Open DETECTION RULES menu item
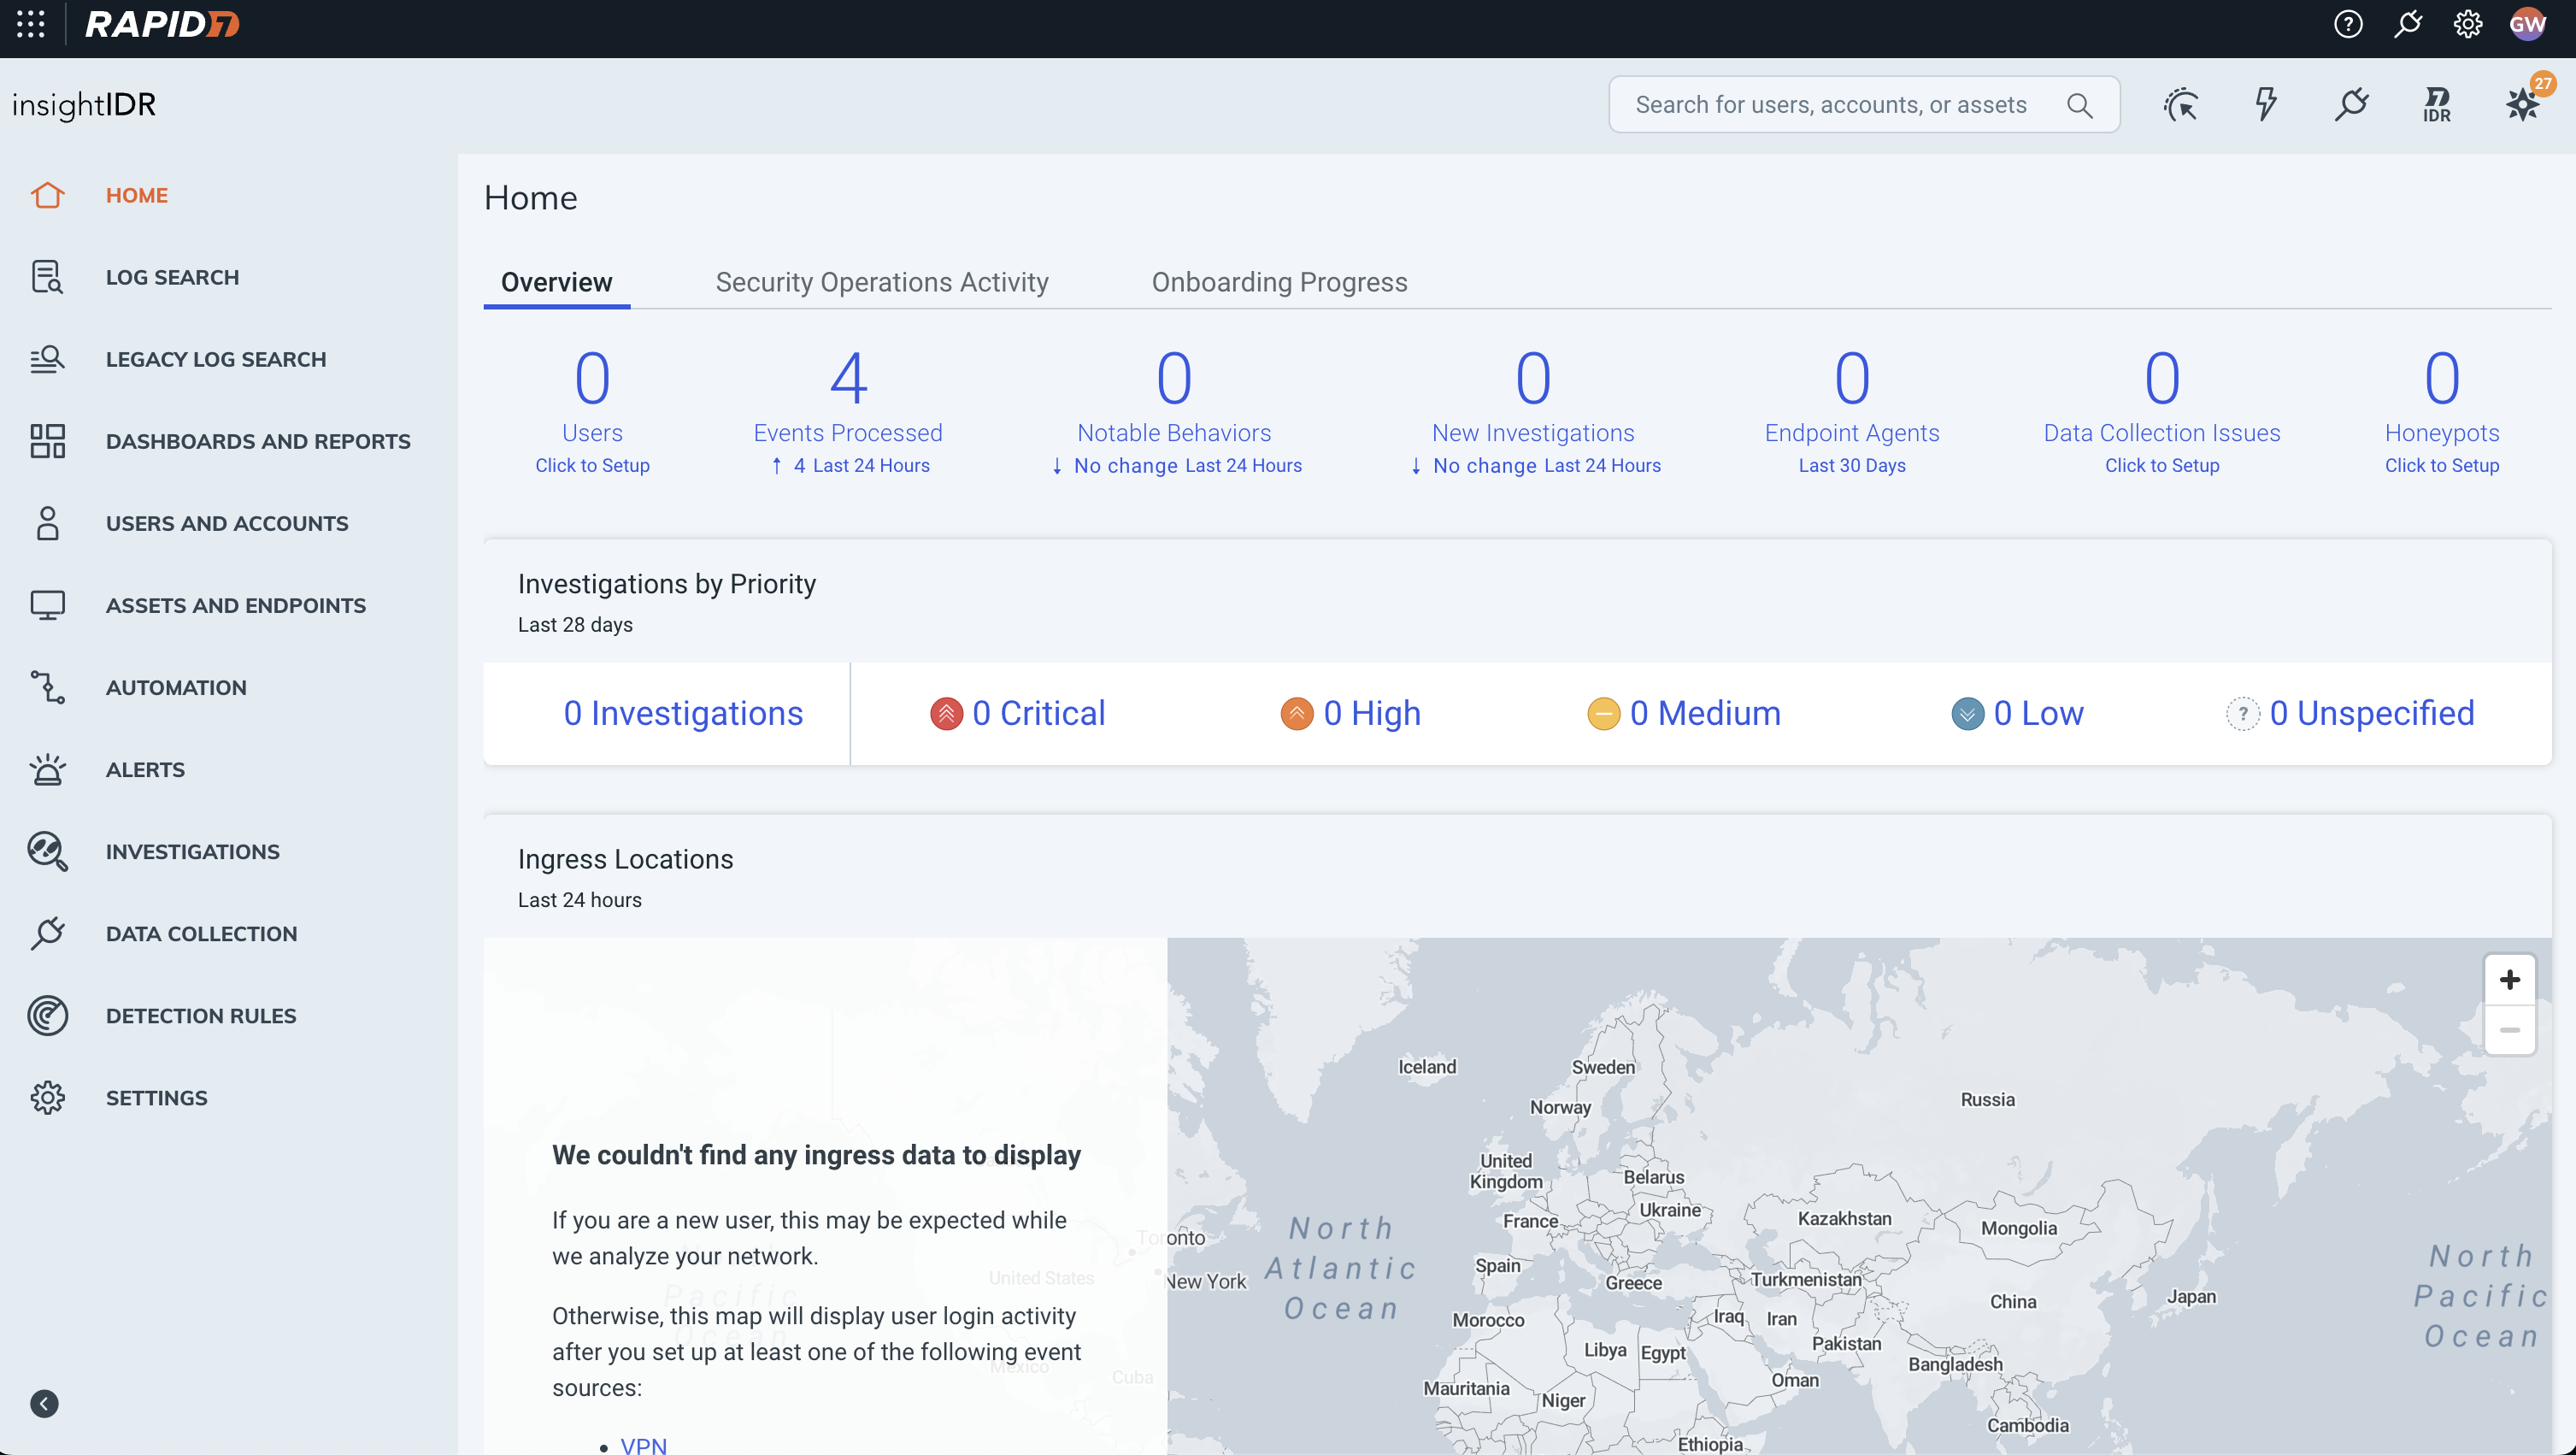Screen dimensions: 2576x1455 pos(201,1015)
